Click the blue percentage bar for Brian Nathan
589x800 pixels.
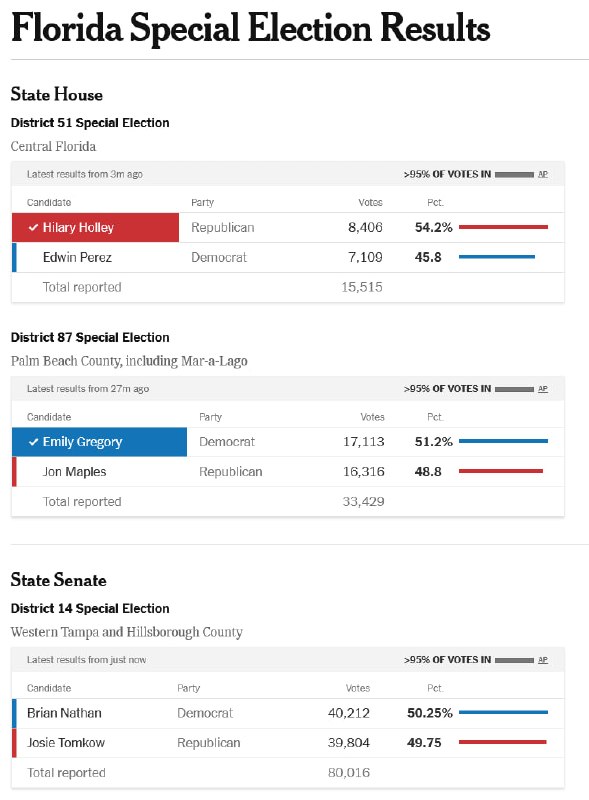tap(503, 712)
